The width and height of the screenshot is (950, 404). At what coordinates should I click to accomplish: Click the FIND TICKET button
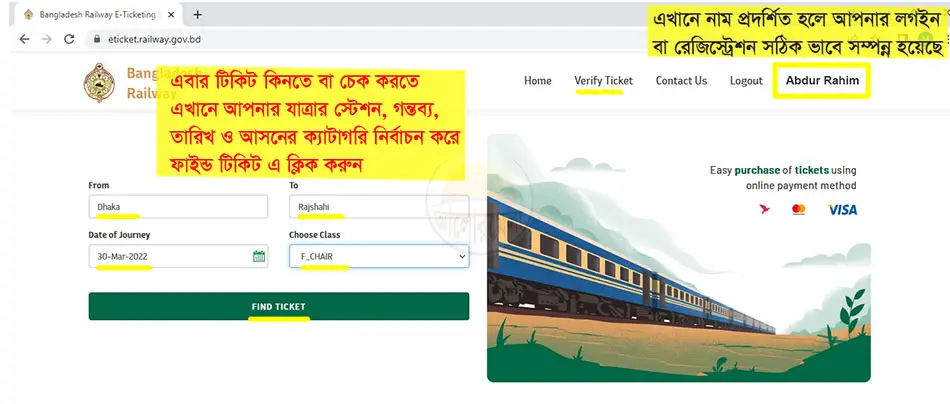tap(279, 306)
